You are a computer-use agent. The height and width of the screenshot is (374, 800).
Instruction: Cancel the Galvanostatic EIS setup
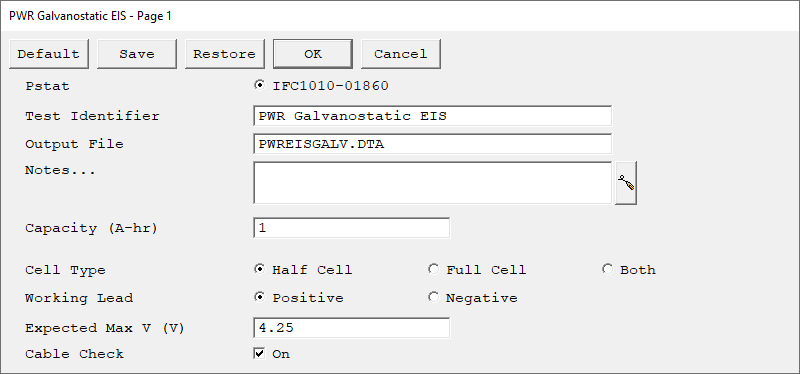pos(401,54)
